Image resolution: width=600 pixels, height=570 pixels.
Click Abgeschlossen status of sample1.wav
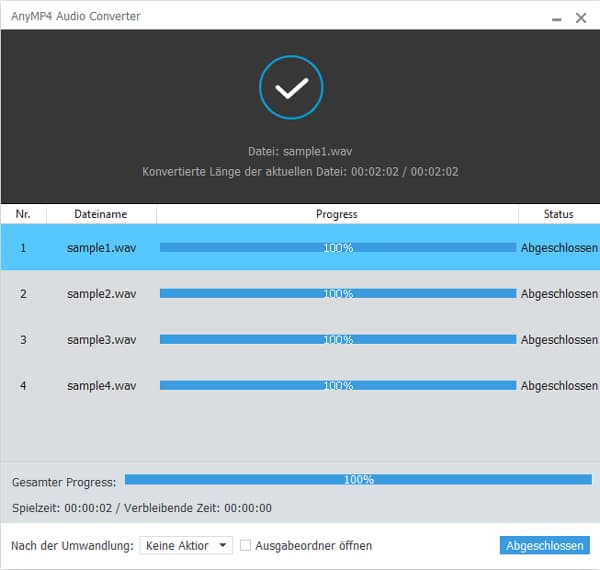(x=559, y=248)
